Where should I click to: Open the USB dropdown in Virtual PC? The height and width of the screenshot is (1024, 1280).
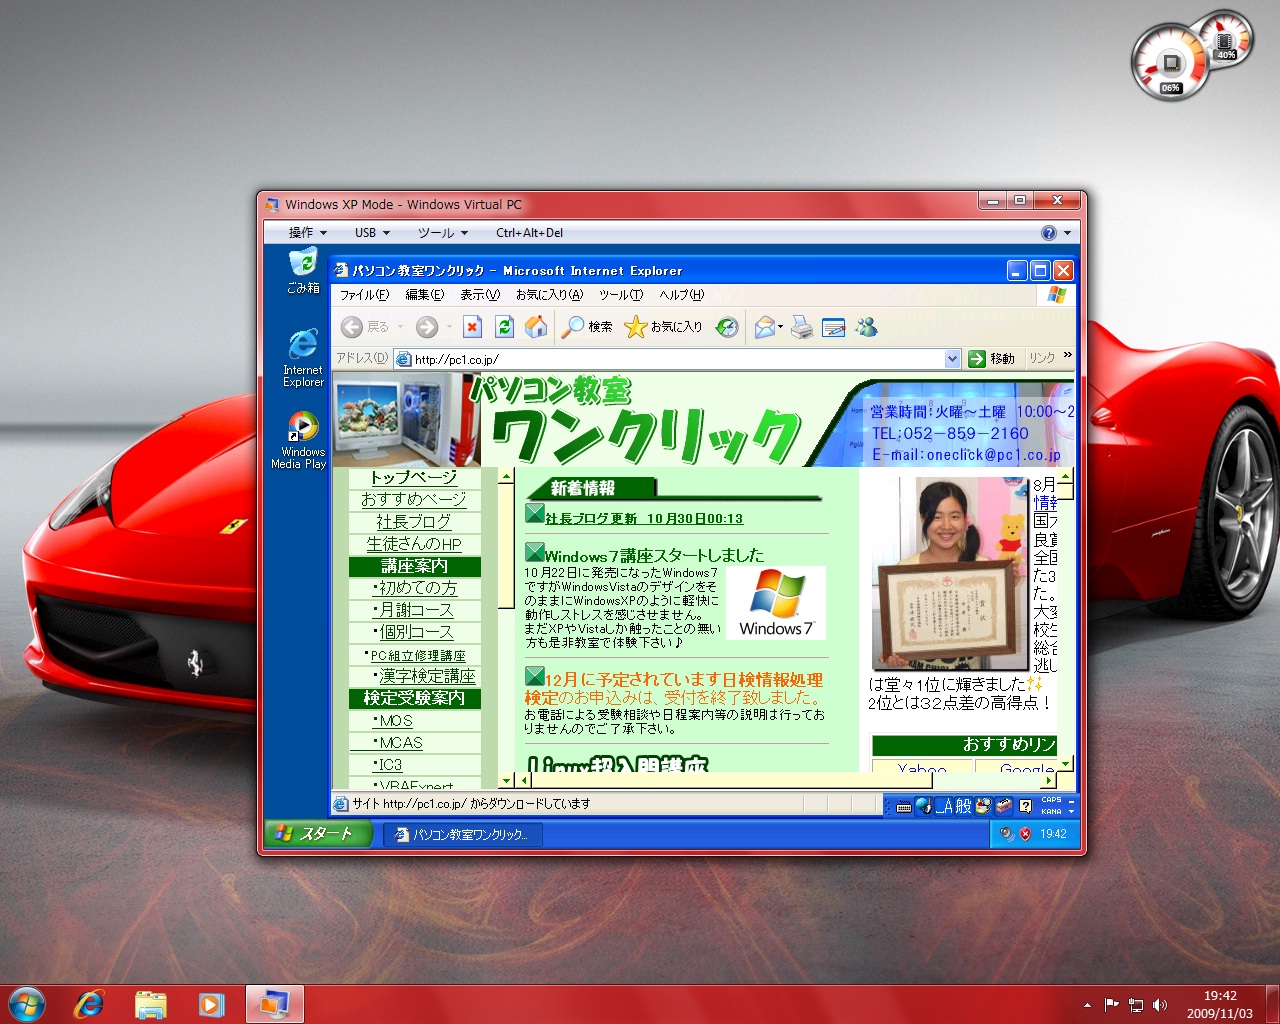[372, 233]
